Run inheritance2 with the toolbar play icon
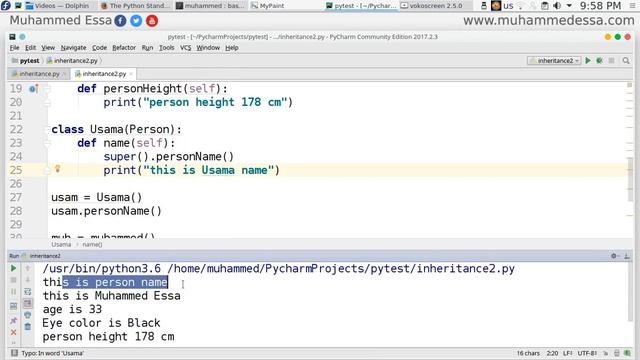The image size is (640, 360). click(588, 60)
